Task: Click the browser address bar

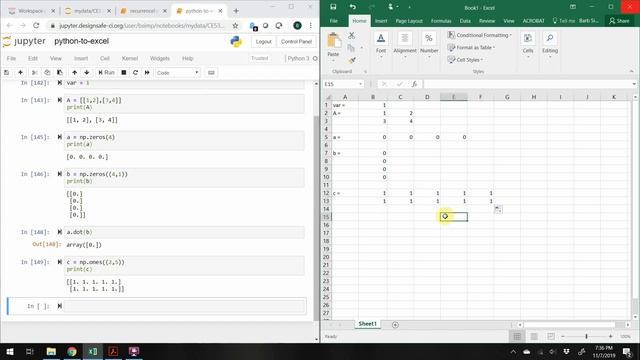Action: pyautogui.click(x=141, y=25)
